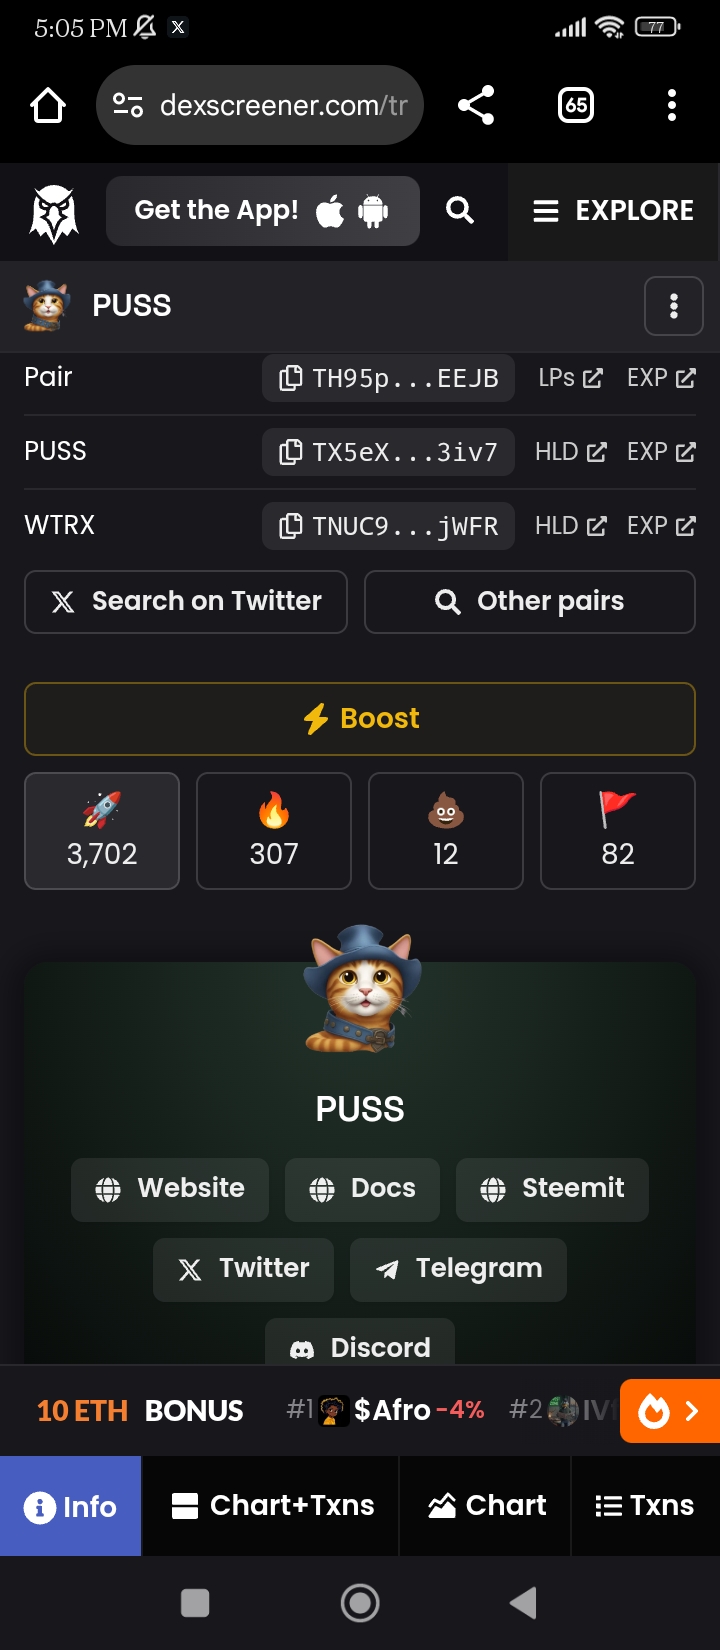
Task: Tap the dexscreener.com address bar
Action: pos(260,105)
